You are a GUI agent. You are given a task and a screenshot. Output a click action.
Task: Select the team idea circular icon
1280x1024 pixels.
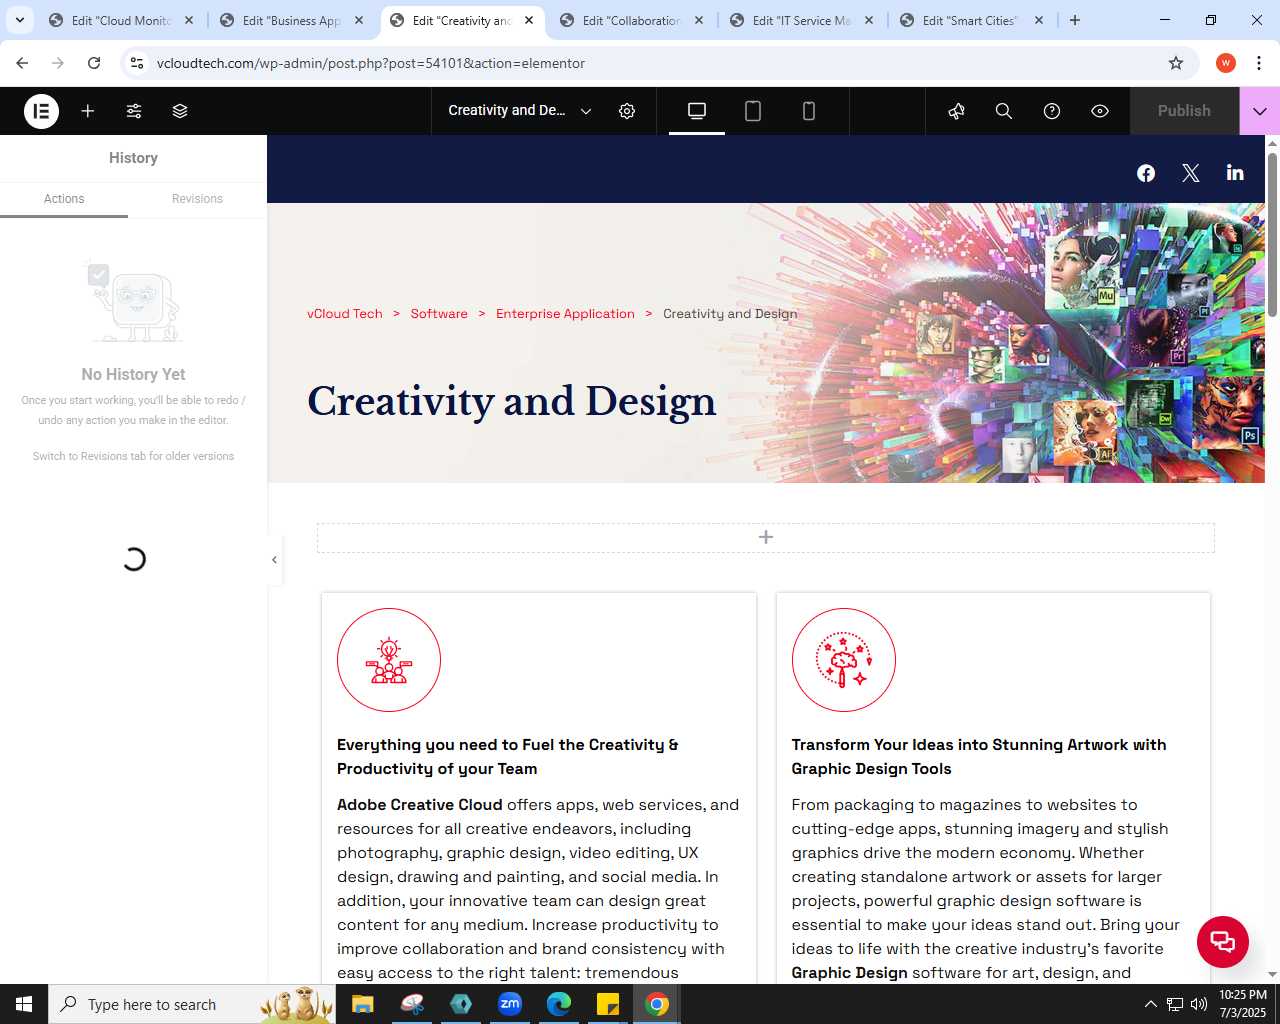(x=389, y=660)
